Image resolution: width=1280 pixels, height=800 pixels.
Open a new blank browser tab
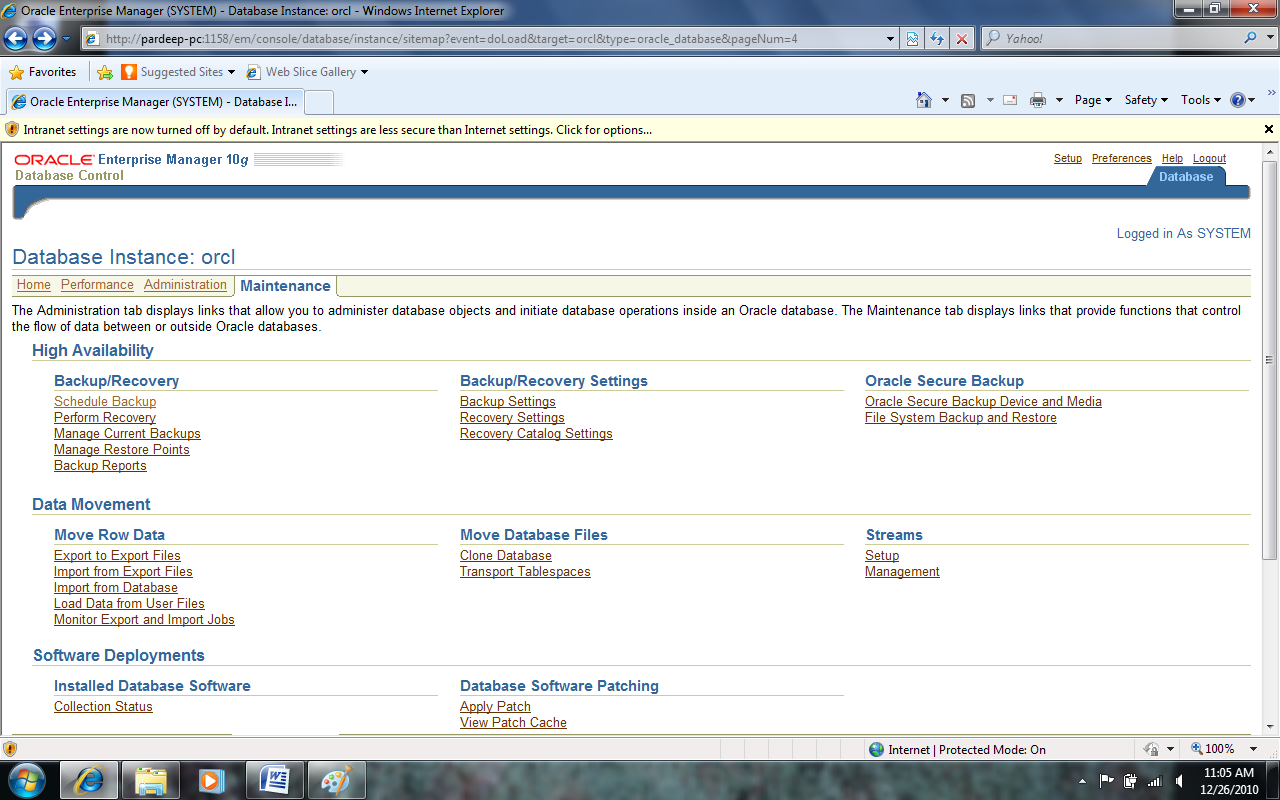click(x=318, y=102)
